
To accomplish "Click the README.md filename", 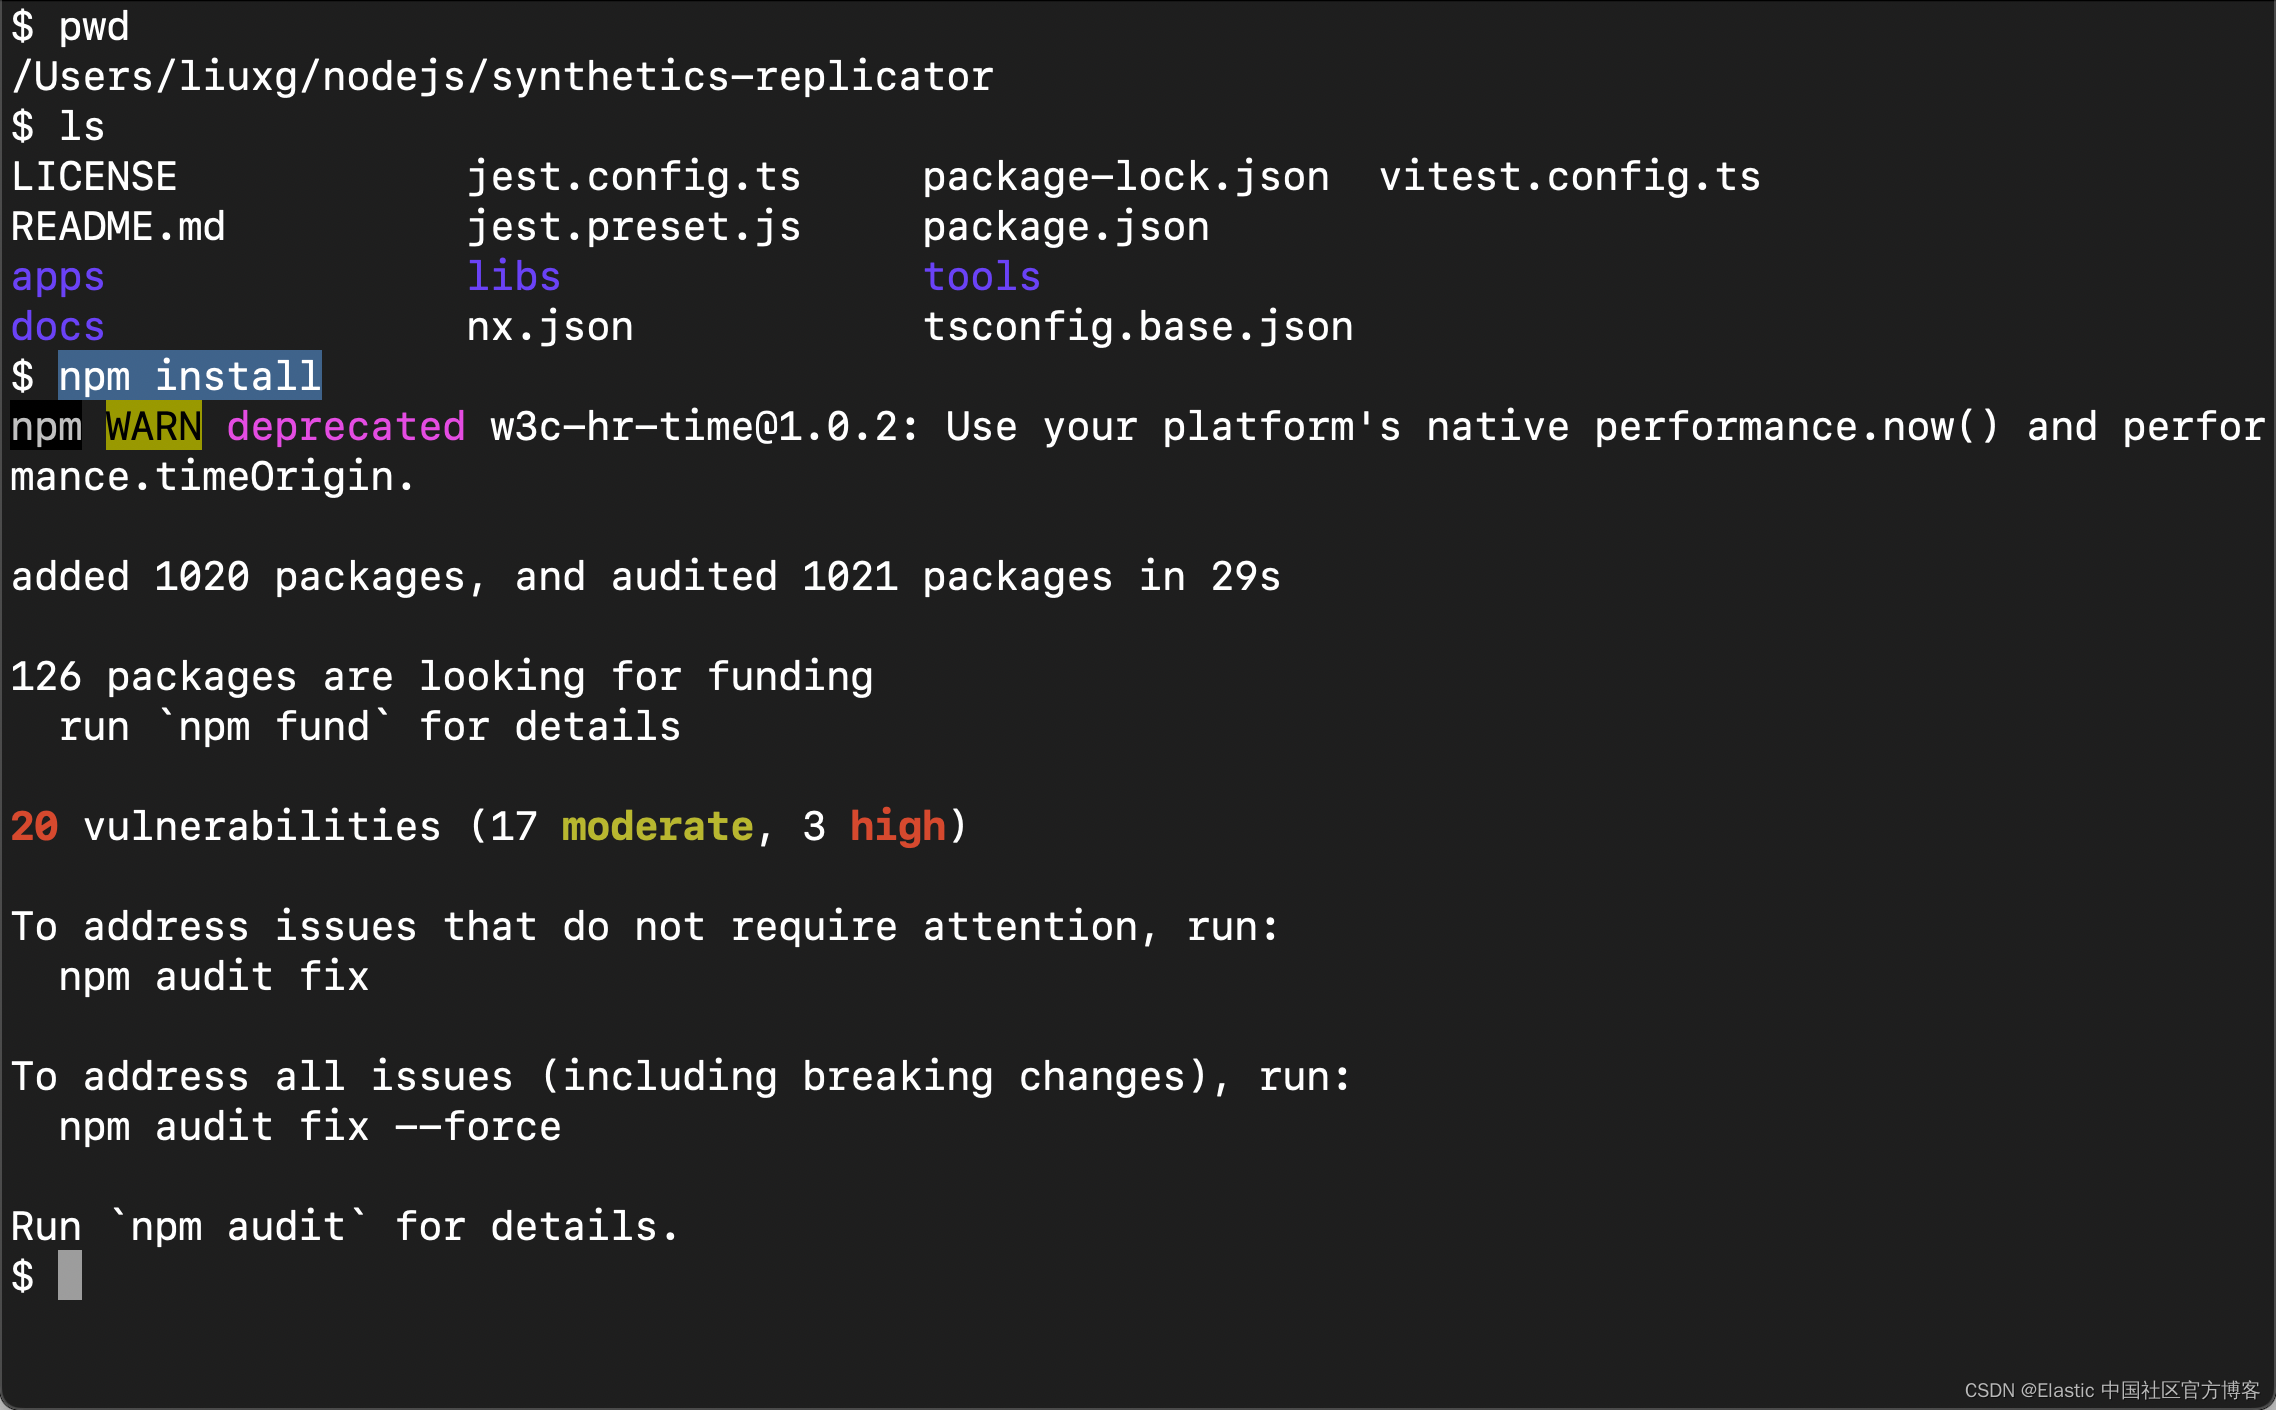I will point(118,227).
